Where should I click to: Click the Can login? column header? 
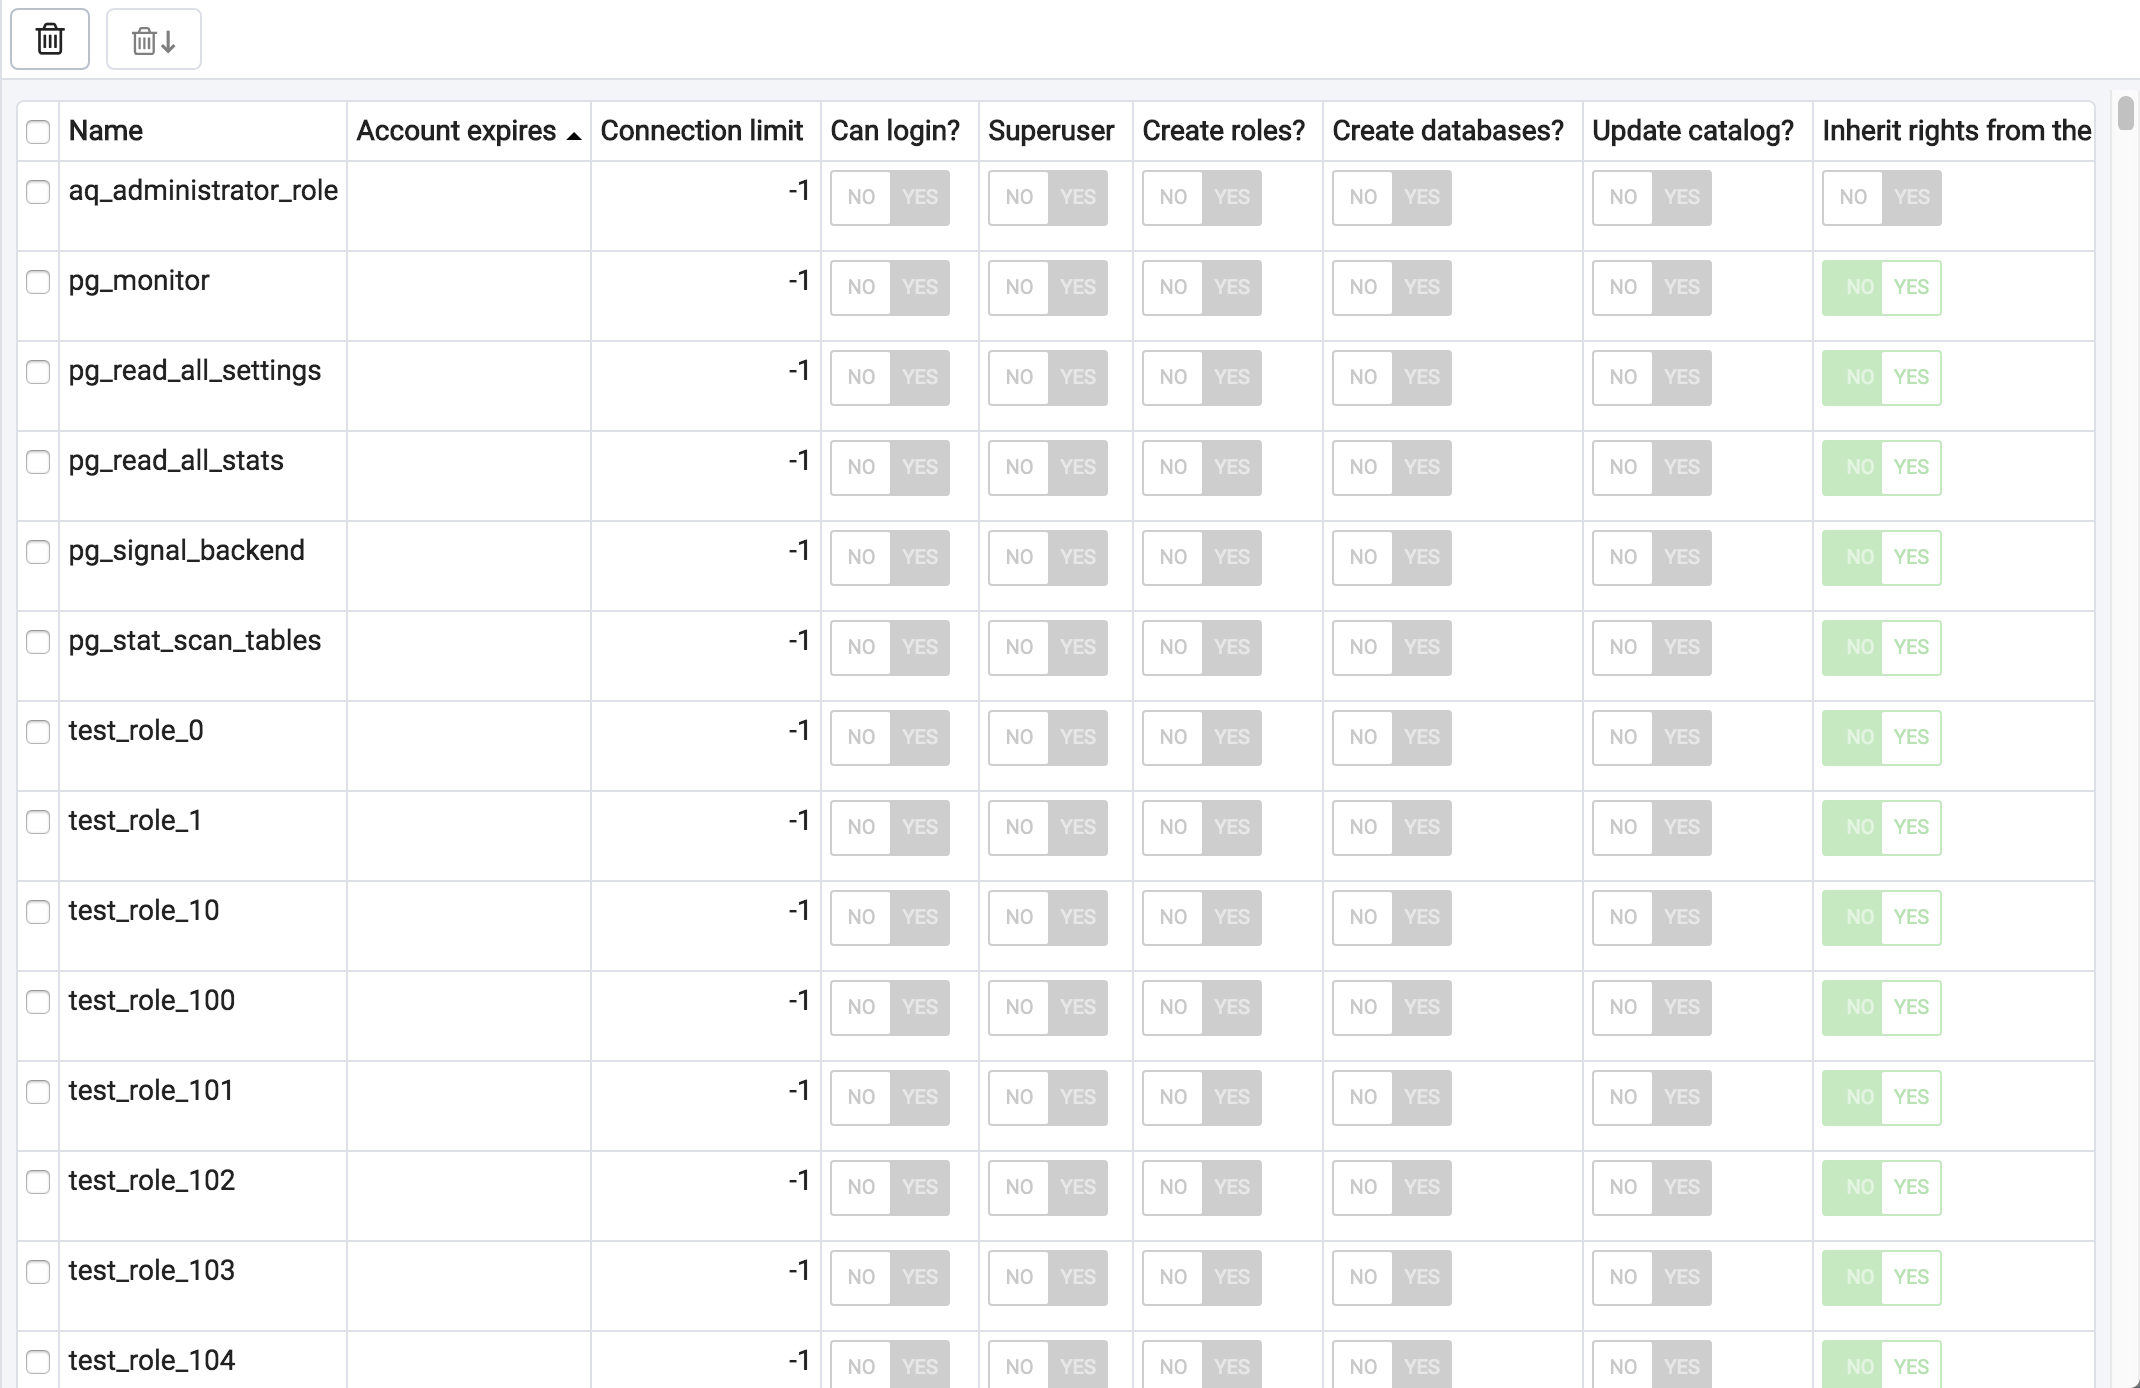895,131
